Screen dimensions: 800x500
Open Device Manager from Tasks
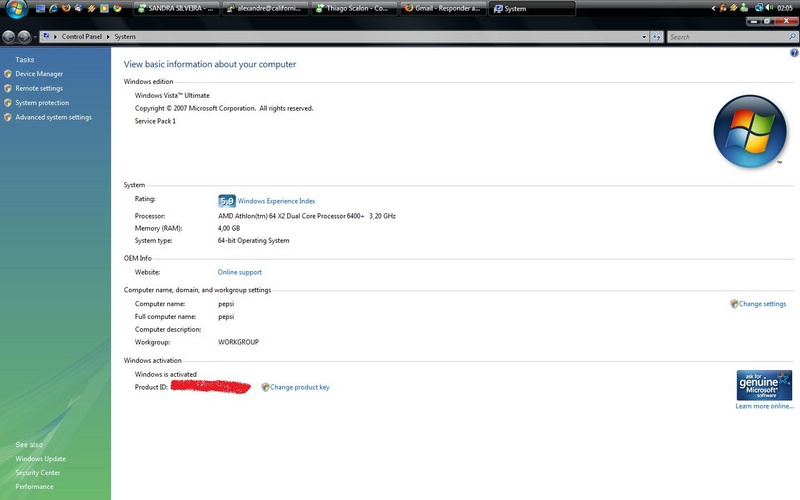pyautogui.click(x=39, y=74)
